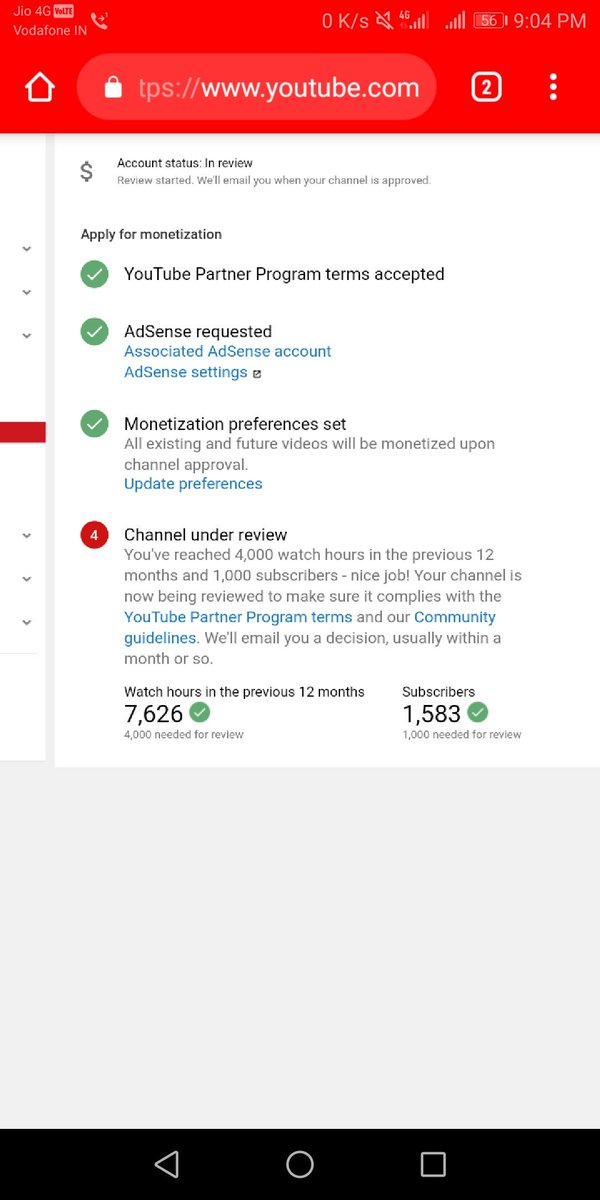This screenshot has height=1200, width=600.
Task: Tap the Android recent apps square button
Action: 433,1164
